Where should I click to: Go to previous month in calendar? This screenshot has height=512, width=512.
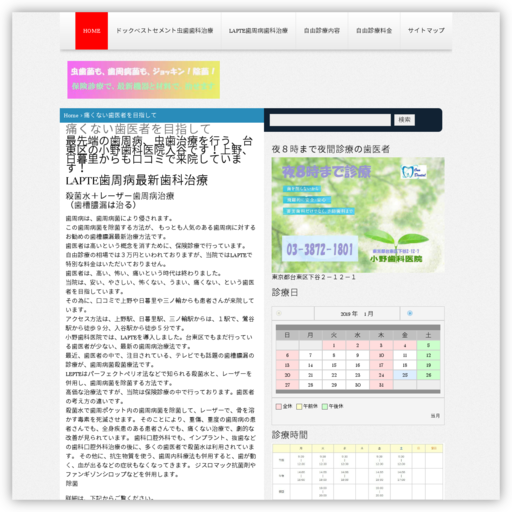tap(279, 313)
